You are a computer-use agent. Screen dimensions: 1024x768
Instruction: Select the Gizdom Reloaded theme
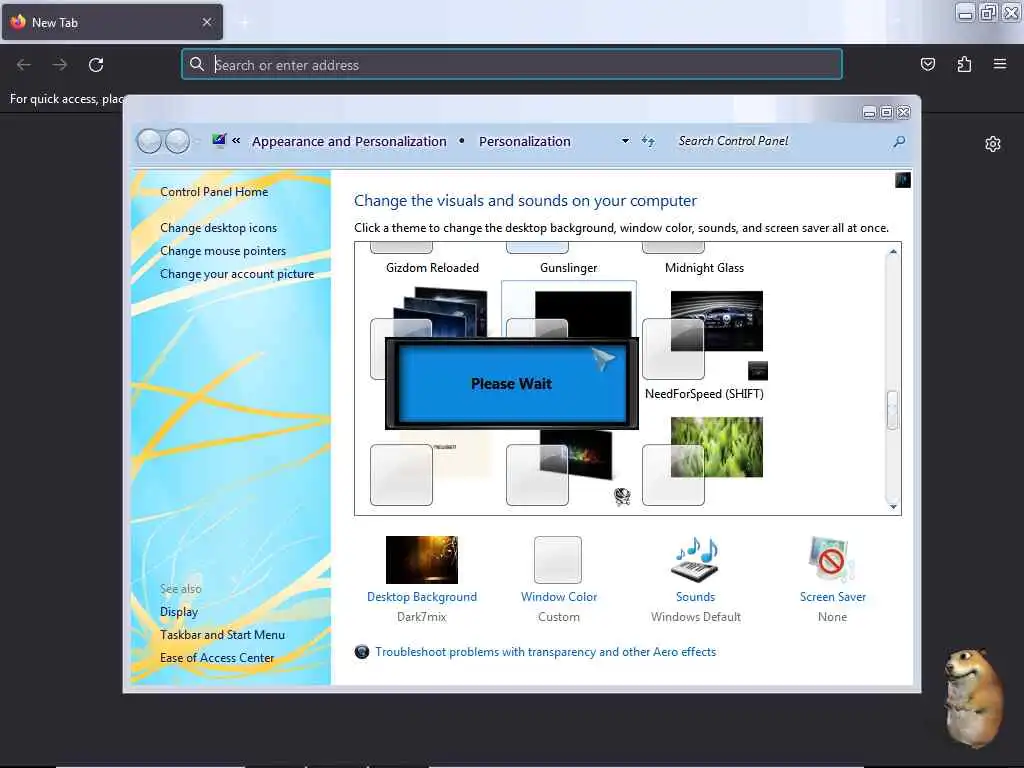(x=432, y=268)
